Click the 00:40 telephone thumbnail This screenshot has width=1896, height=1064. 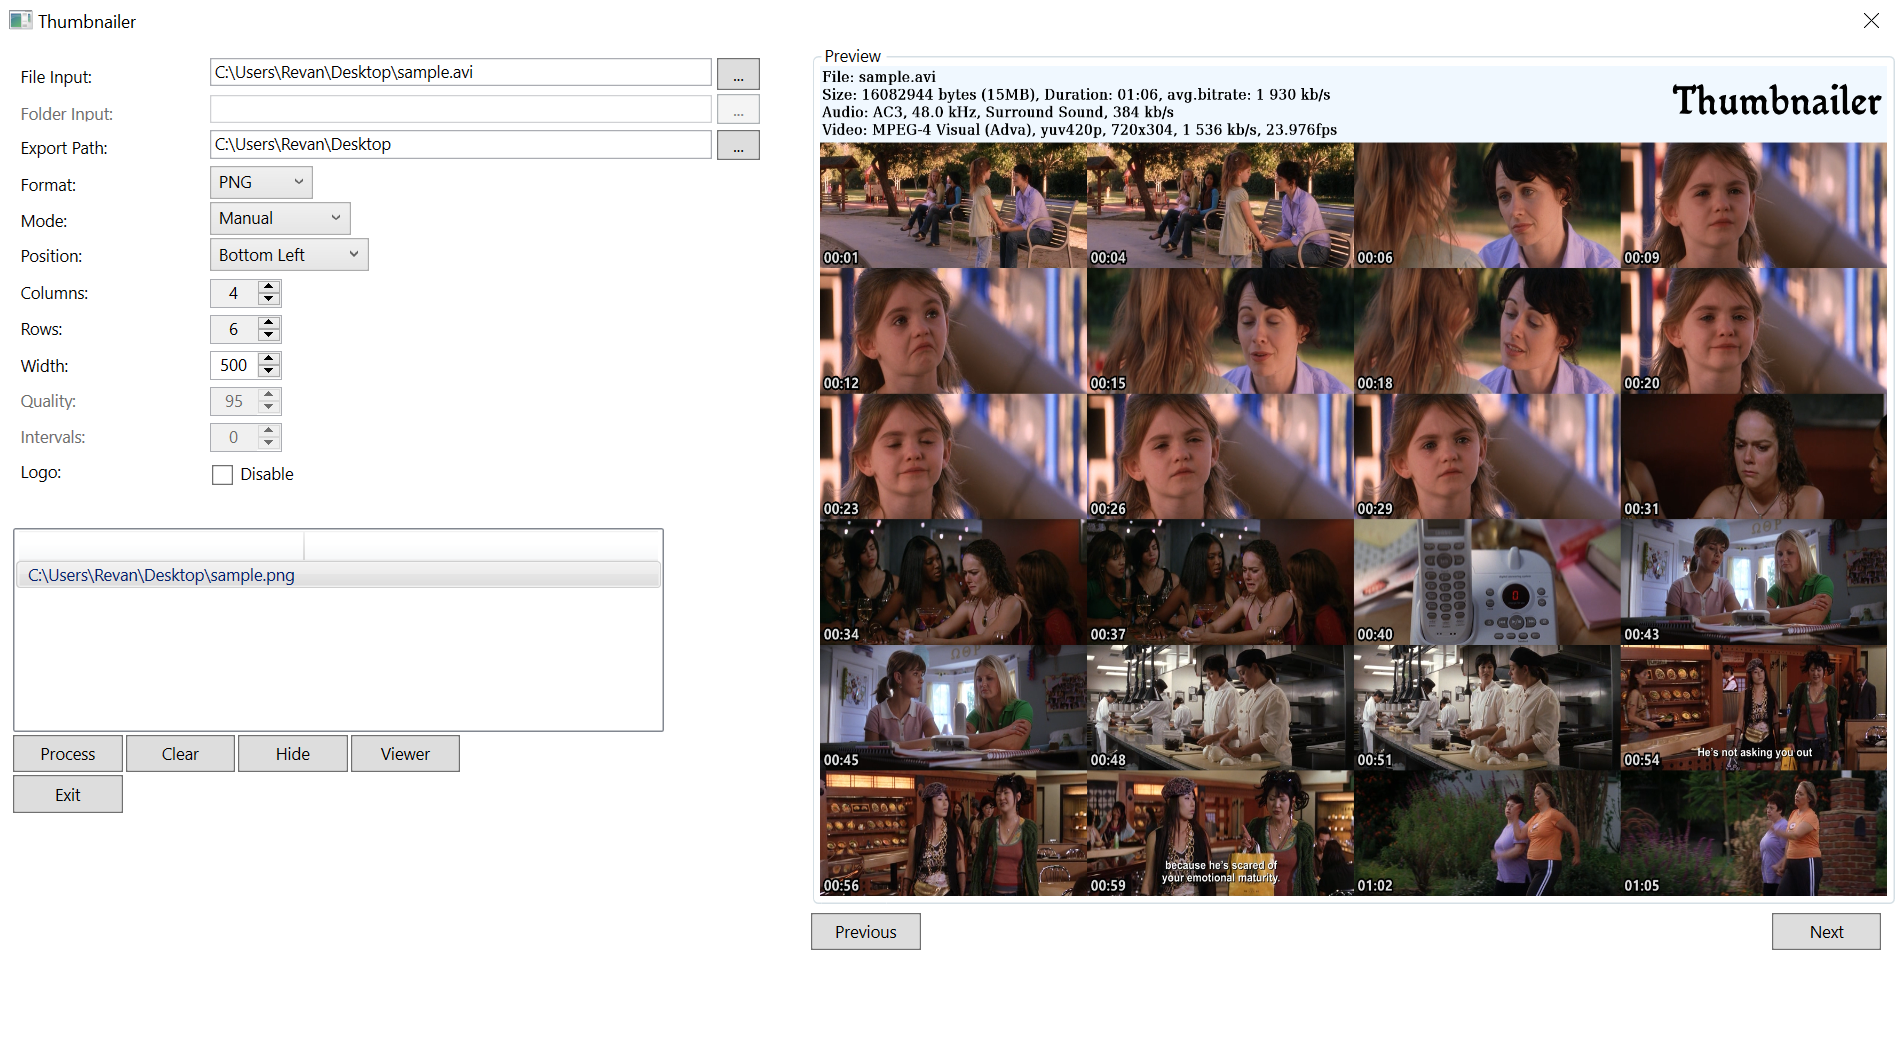coord(1487,582)
